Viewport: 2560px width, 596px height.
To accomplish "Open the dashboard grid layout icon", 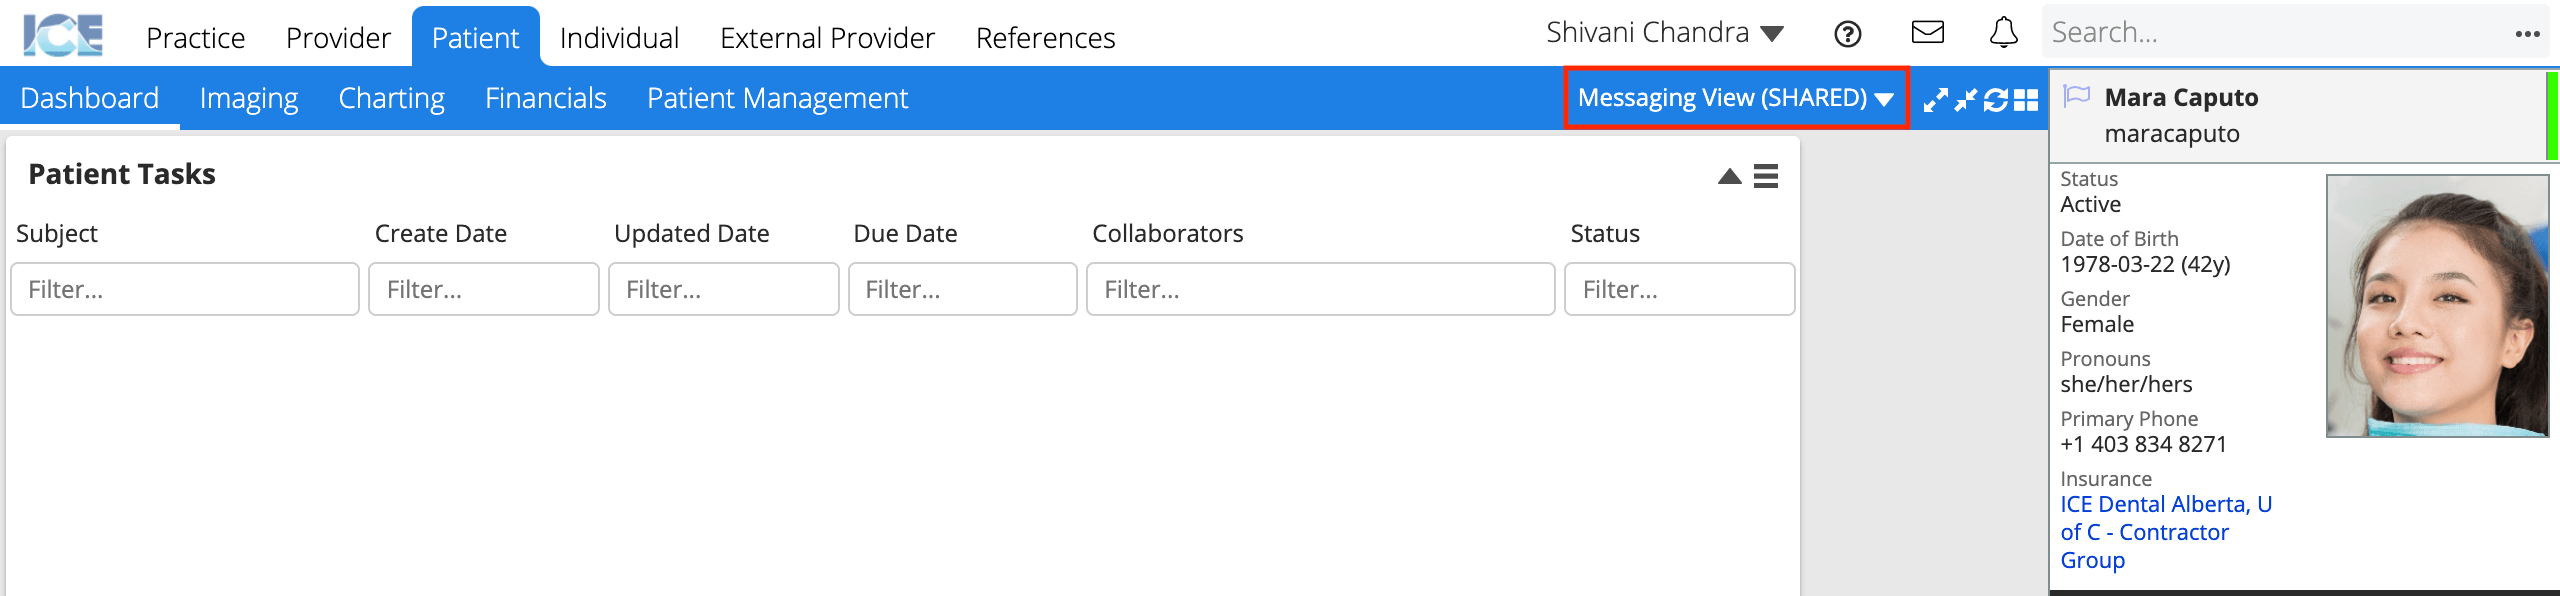I will [x=2026, y=100].
